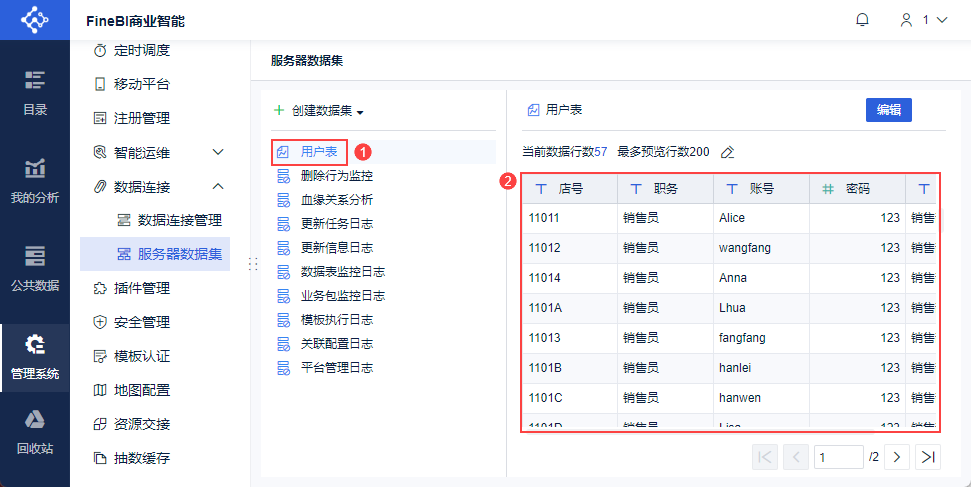Click the pencil icon beside preview row count

pos(728,152)
